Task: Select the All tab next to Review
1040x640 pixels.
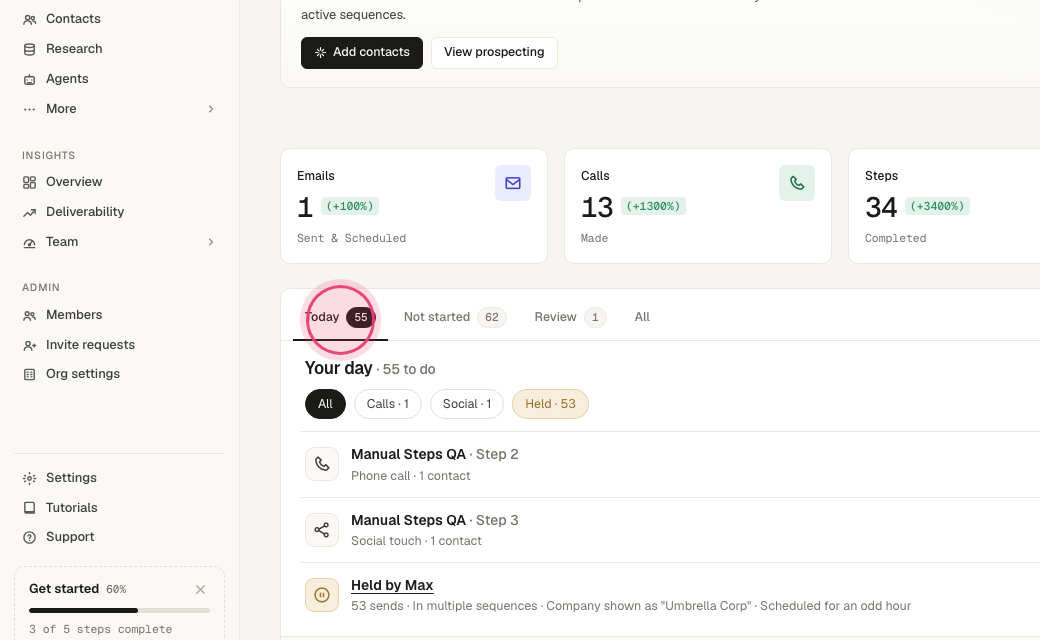Action: click(642, 317)
